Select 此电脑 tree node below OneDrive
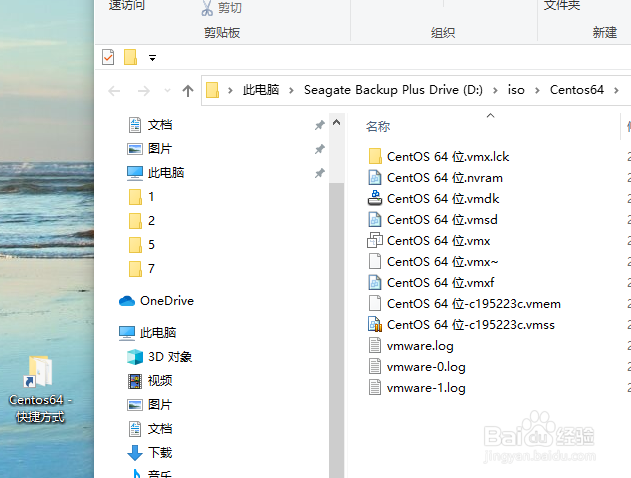The height and width of the screenshot is (478, 631). pyautogui.click(x=148, y=333)
